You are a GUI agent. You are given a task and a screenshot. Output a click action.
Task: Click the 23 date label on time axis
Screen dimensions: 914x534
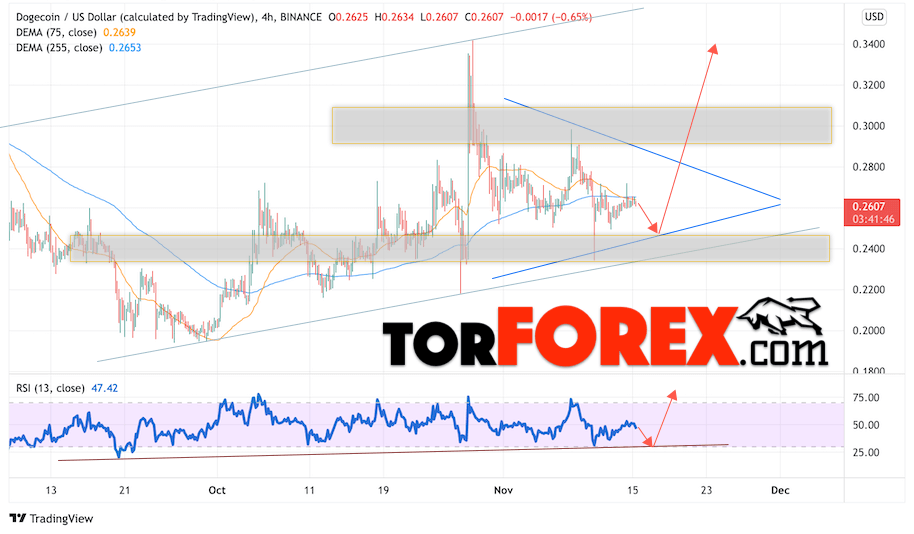click(x=706, y=491)
